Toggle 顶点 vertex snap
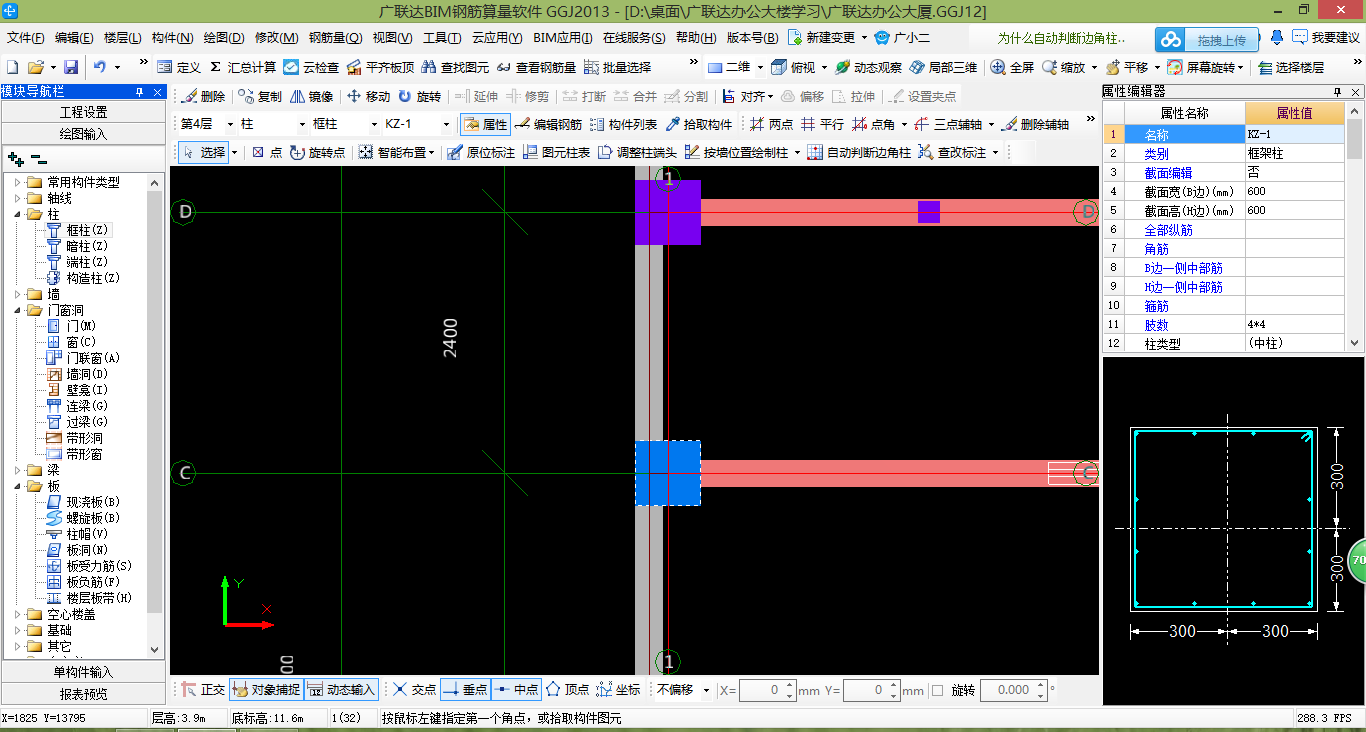 tap(567, 689)
